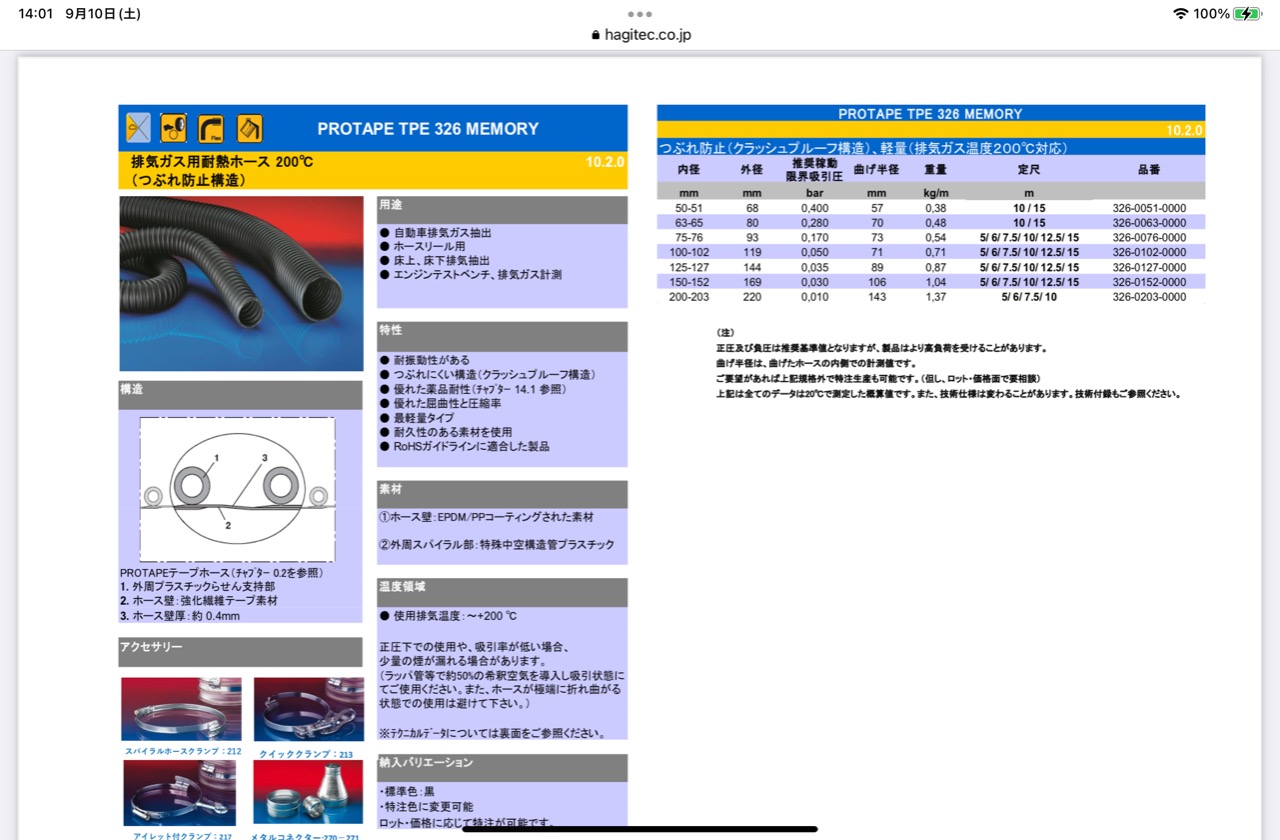Click part number 326-0076-0000
The height and width of the screenshot is (840, 1280).
click(1149, 238)
